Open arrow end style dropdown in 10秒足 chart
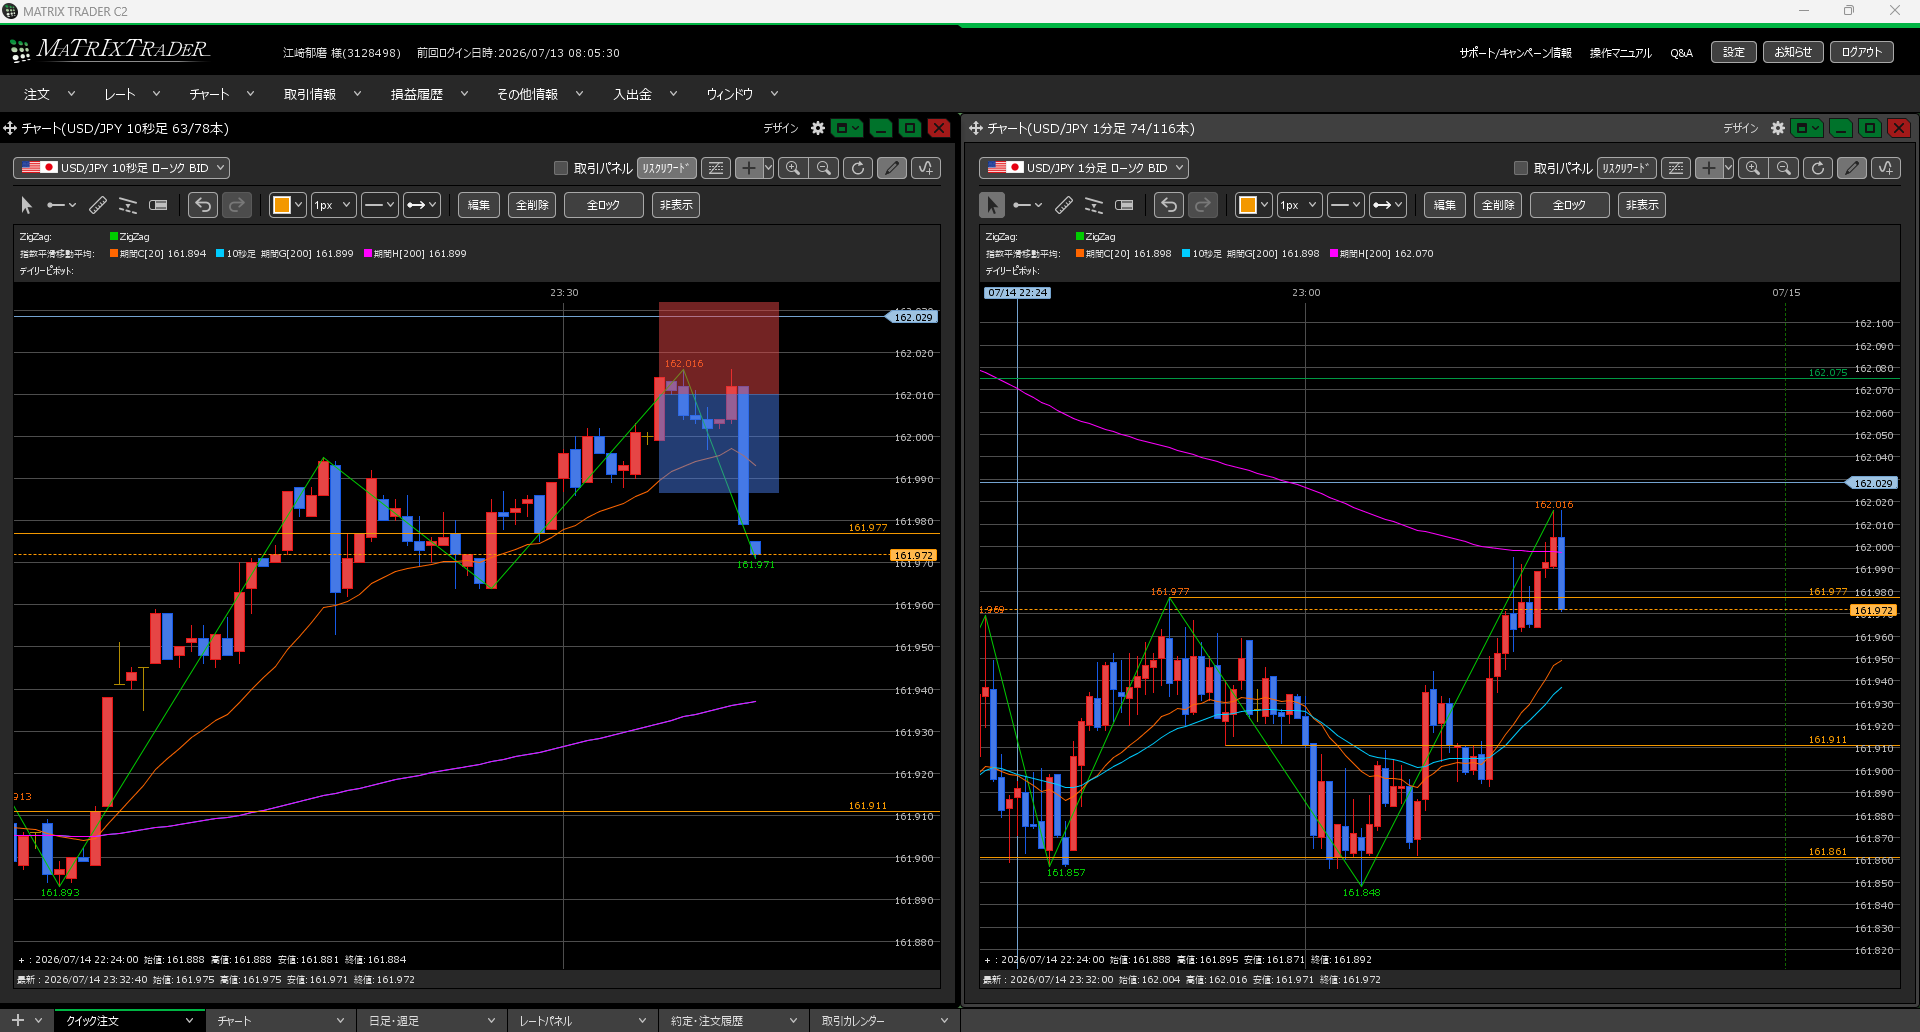Screen dimensions: 1920x1032 coord(421,205)
